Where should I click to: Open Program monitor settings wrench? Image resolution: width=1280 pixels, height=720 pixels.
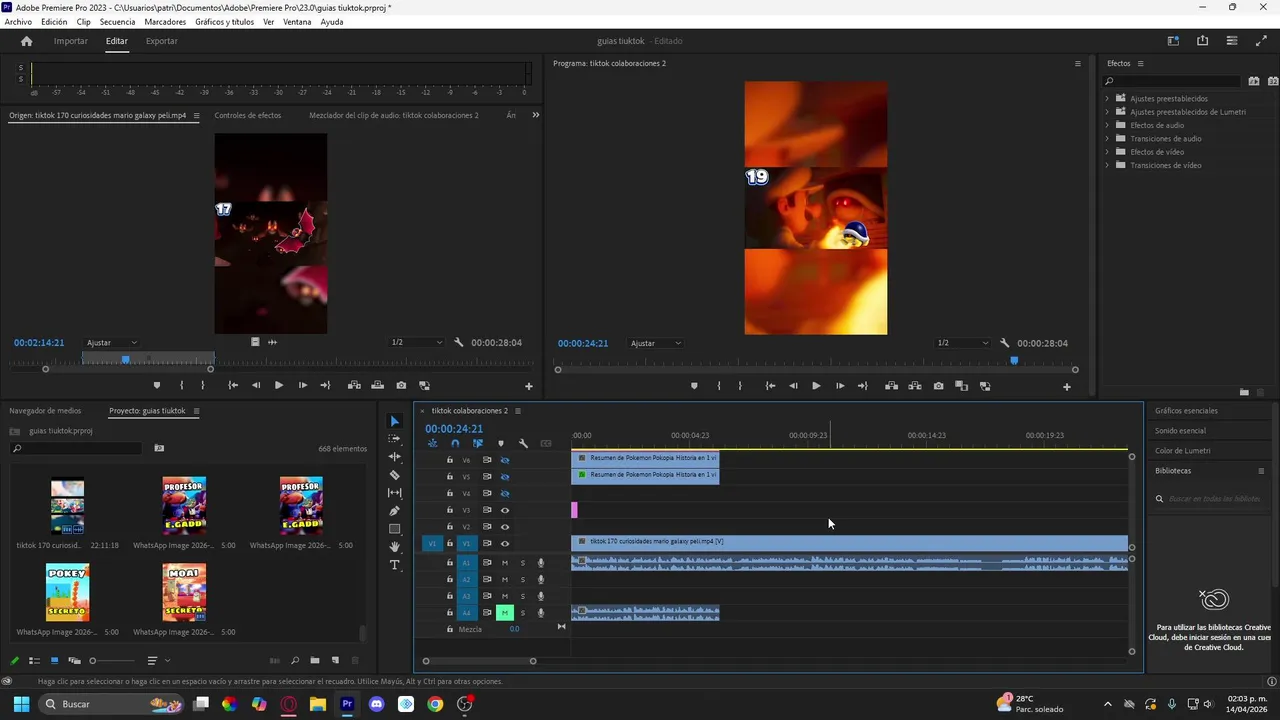click(1005, 343)
